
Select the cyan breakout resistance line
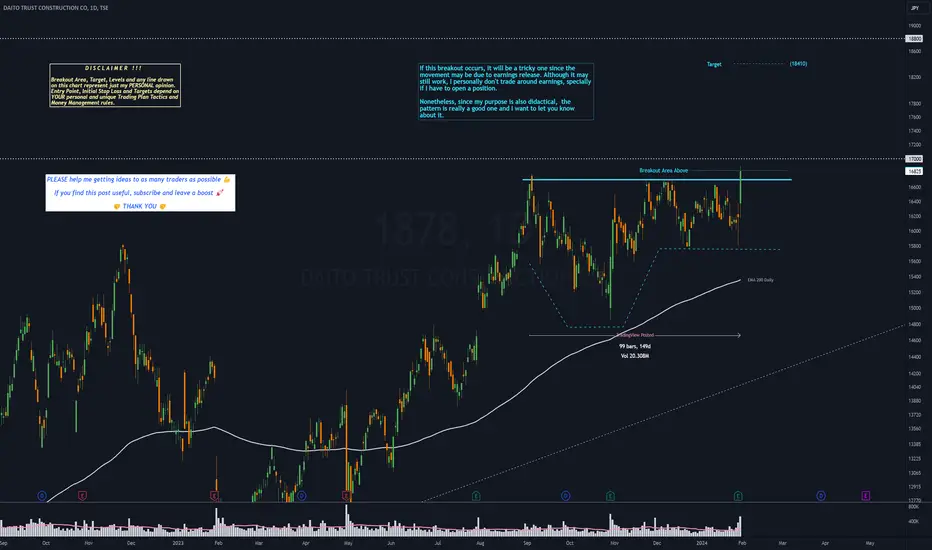click(657, 179)
